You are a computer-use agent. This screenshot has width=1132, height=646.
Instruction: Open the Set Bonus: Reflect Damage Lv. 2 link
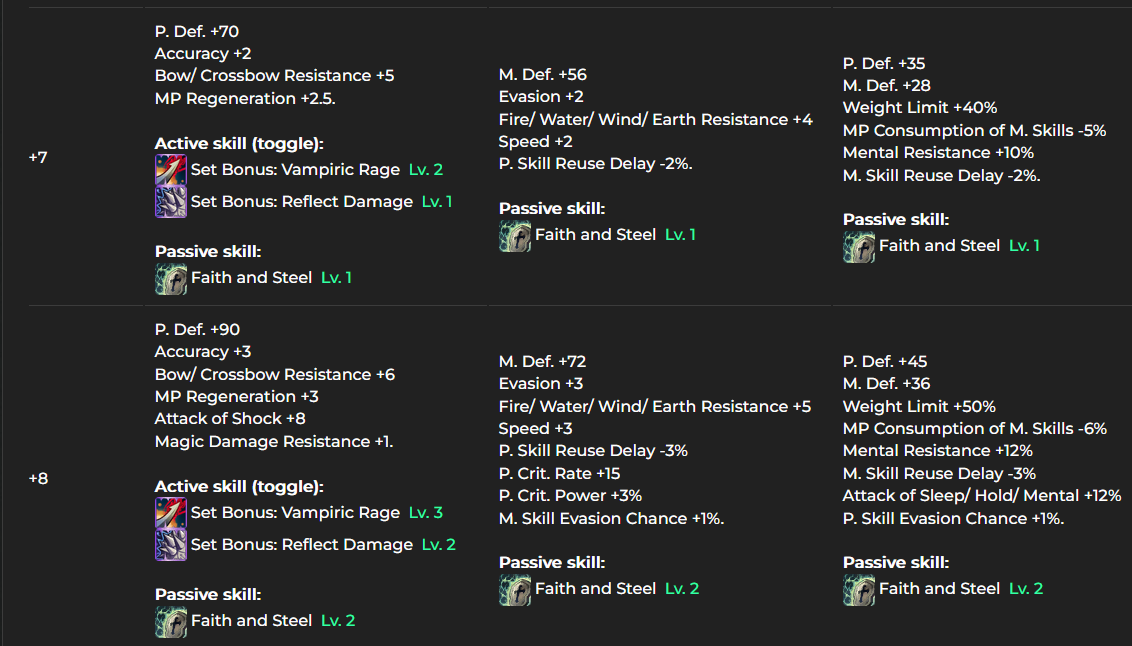coord(301,545)
